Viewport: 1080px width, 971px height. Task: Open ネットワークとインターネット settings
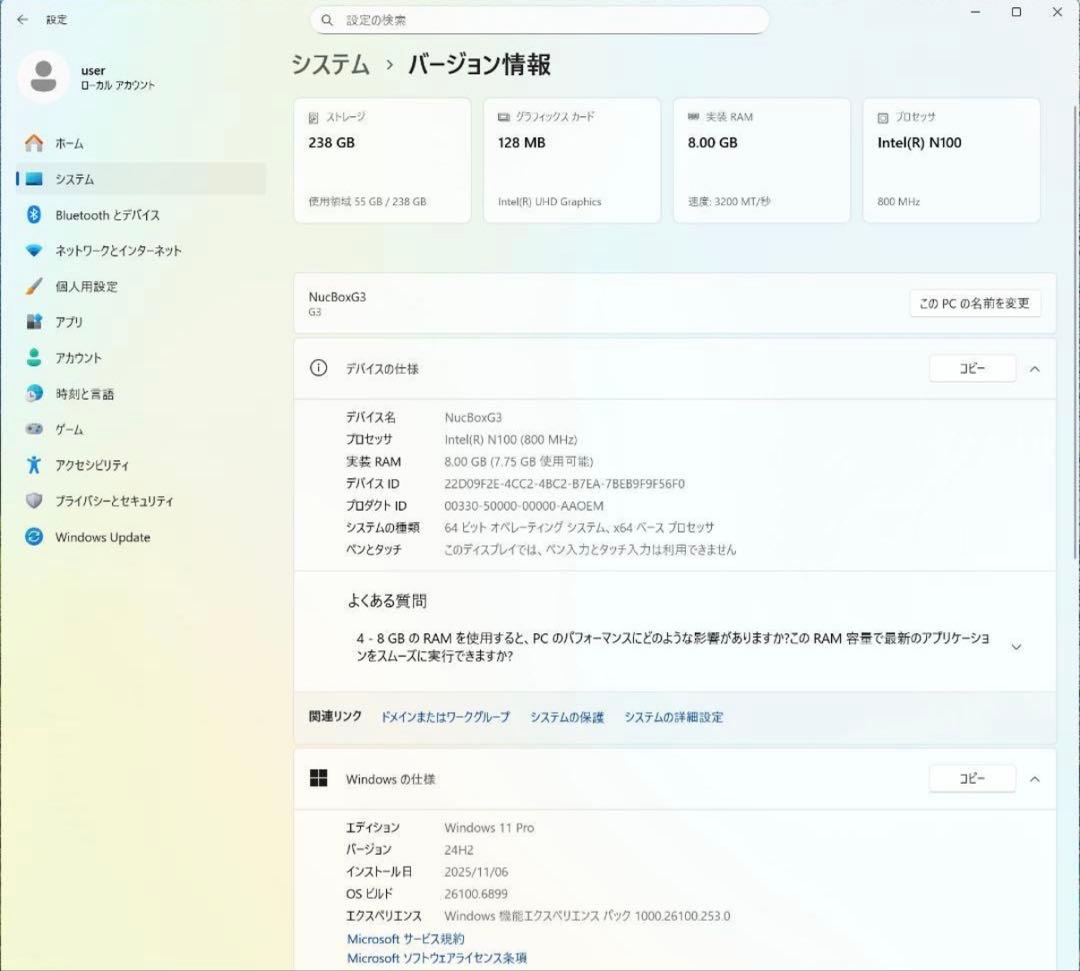pos(141,251)
